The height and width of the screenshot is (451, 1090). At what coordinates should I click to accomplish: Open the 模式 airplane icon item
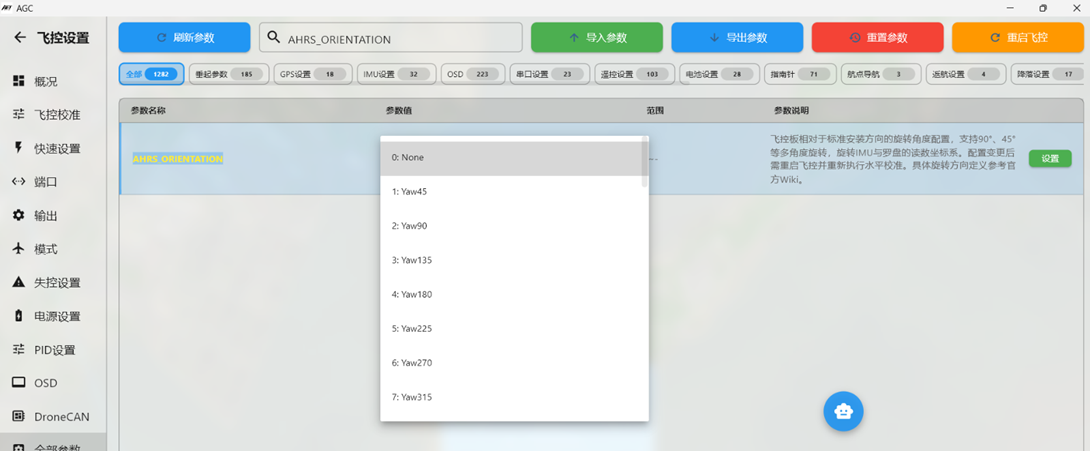click(18, 249)
